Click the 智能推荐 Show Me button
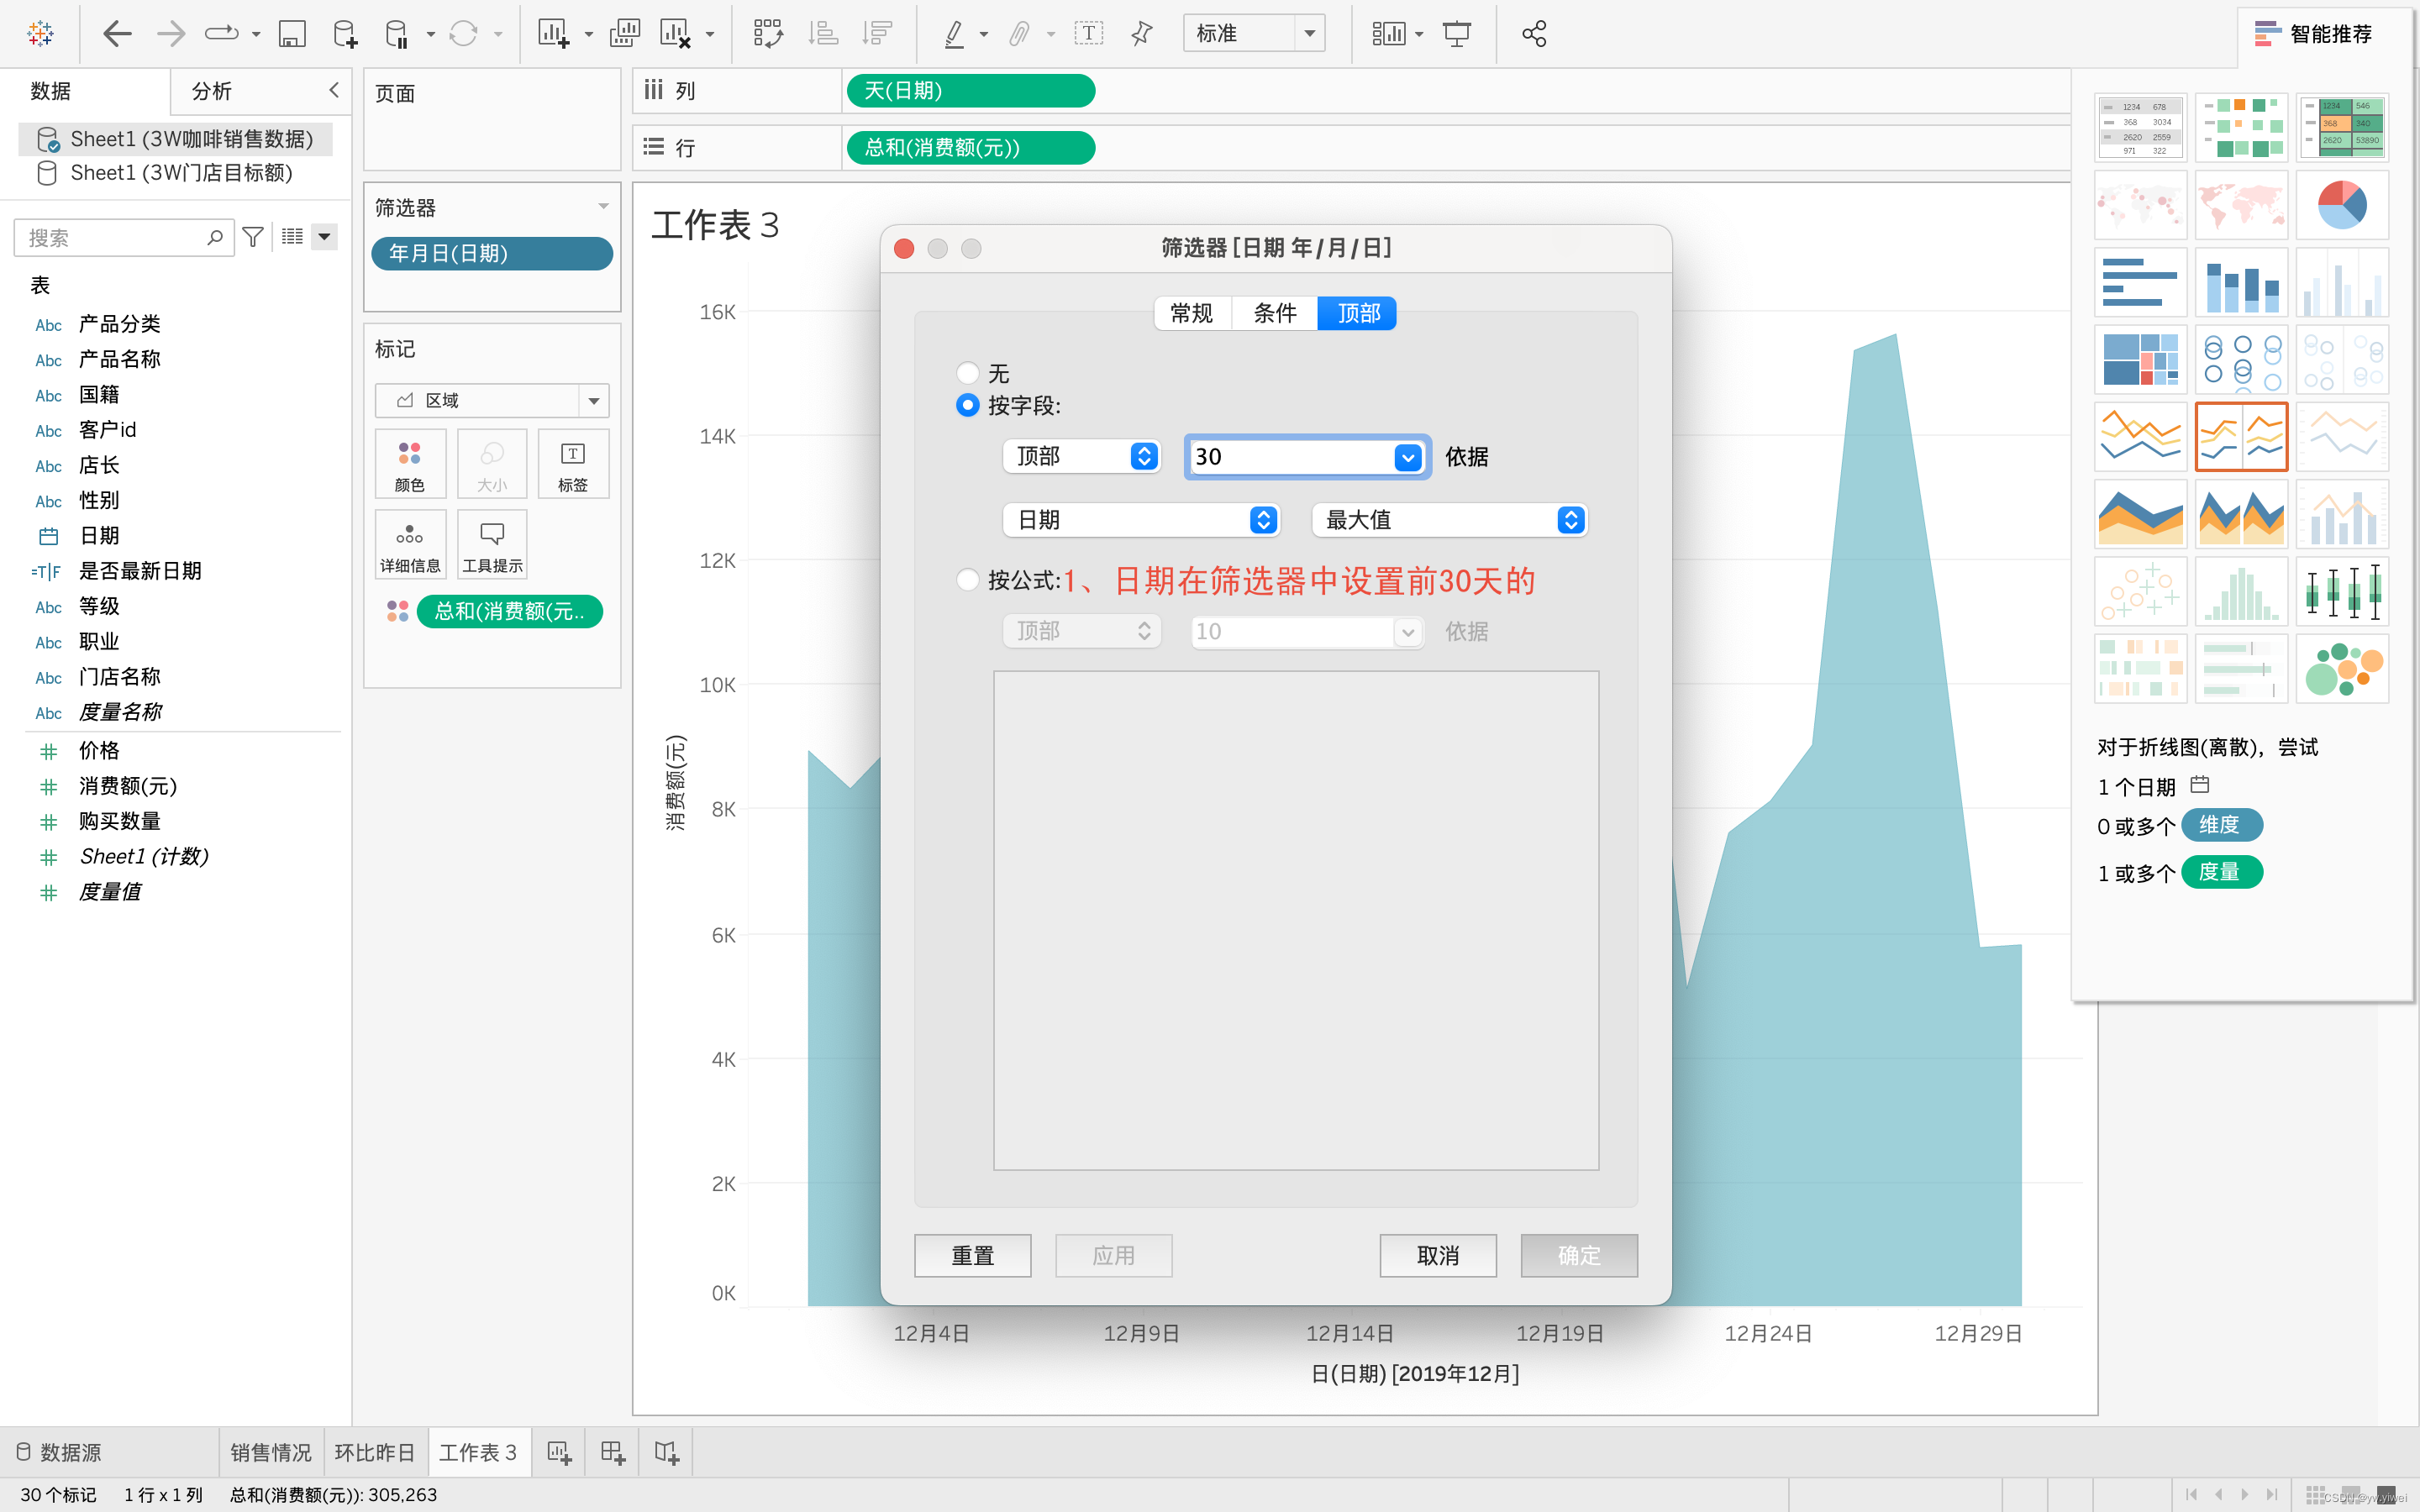Screen dimensions: 2420x1512 (x=2314, y=34)
